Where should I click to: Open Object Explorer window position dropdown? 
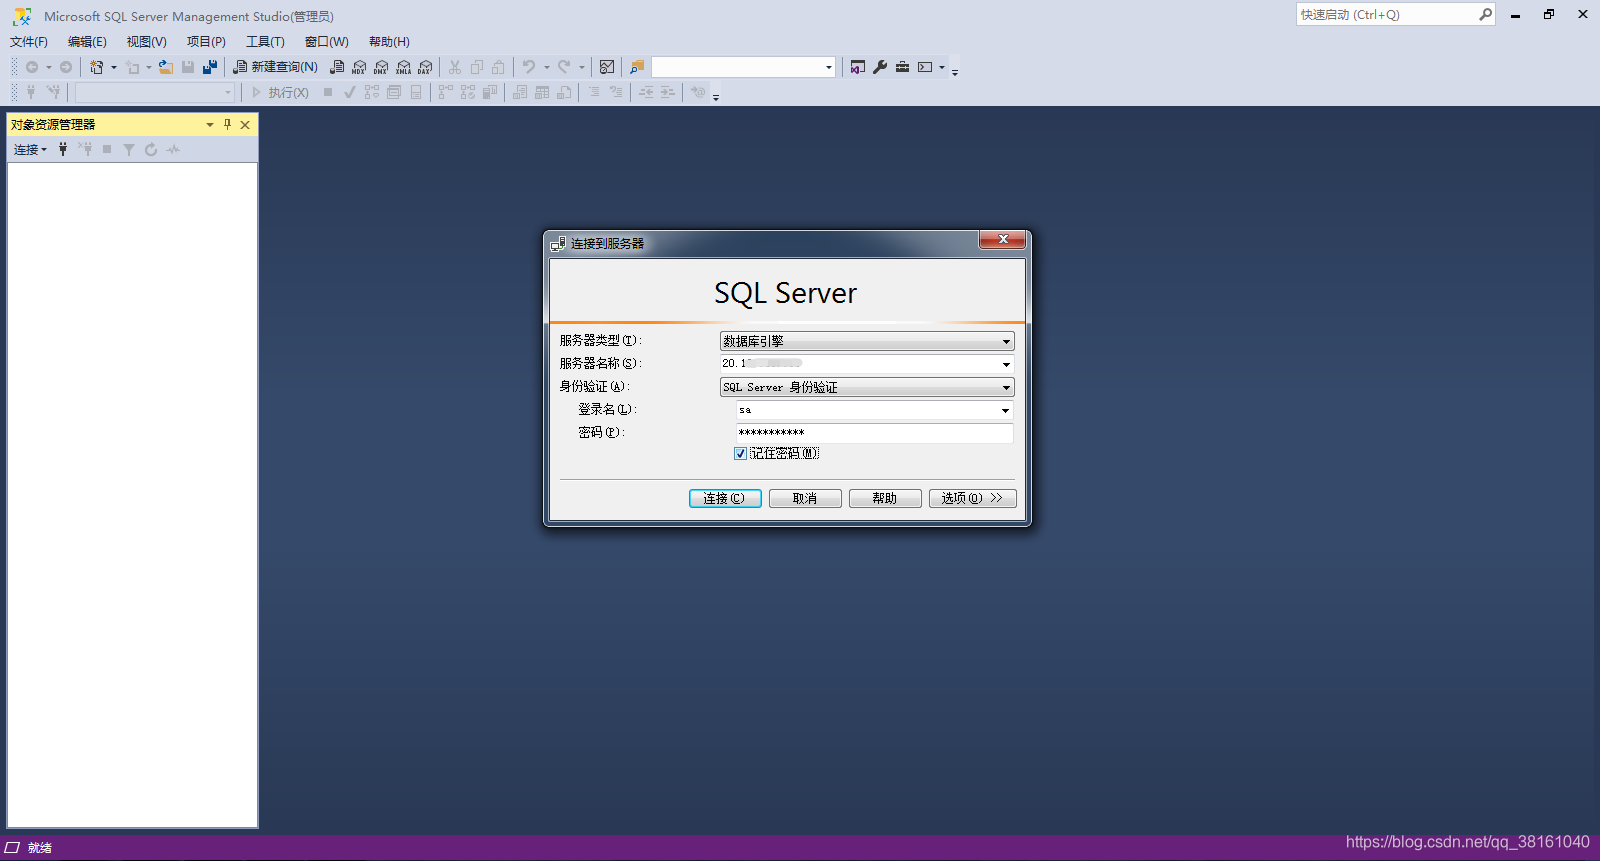(x=210, y=125)
